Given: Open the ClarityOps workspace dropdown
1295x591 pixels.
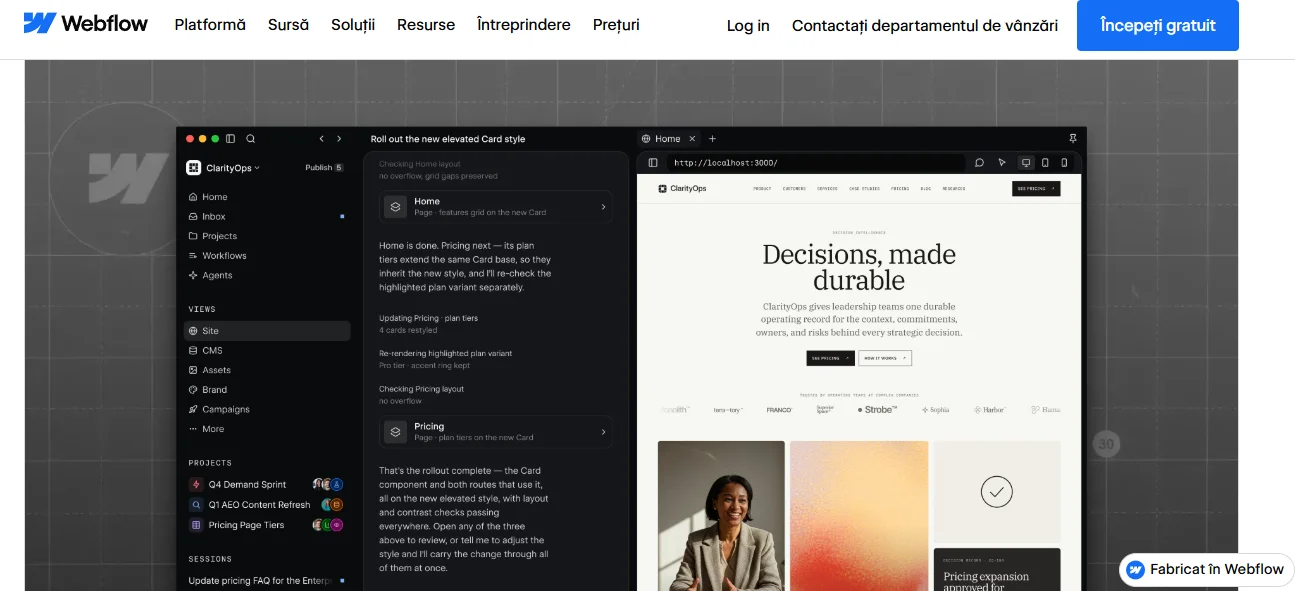Looking at the screenshot, I should 233,168.
